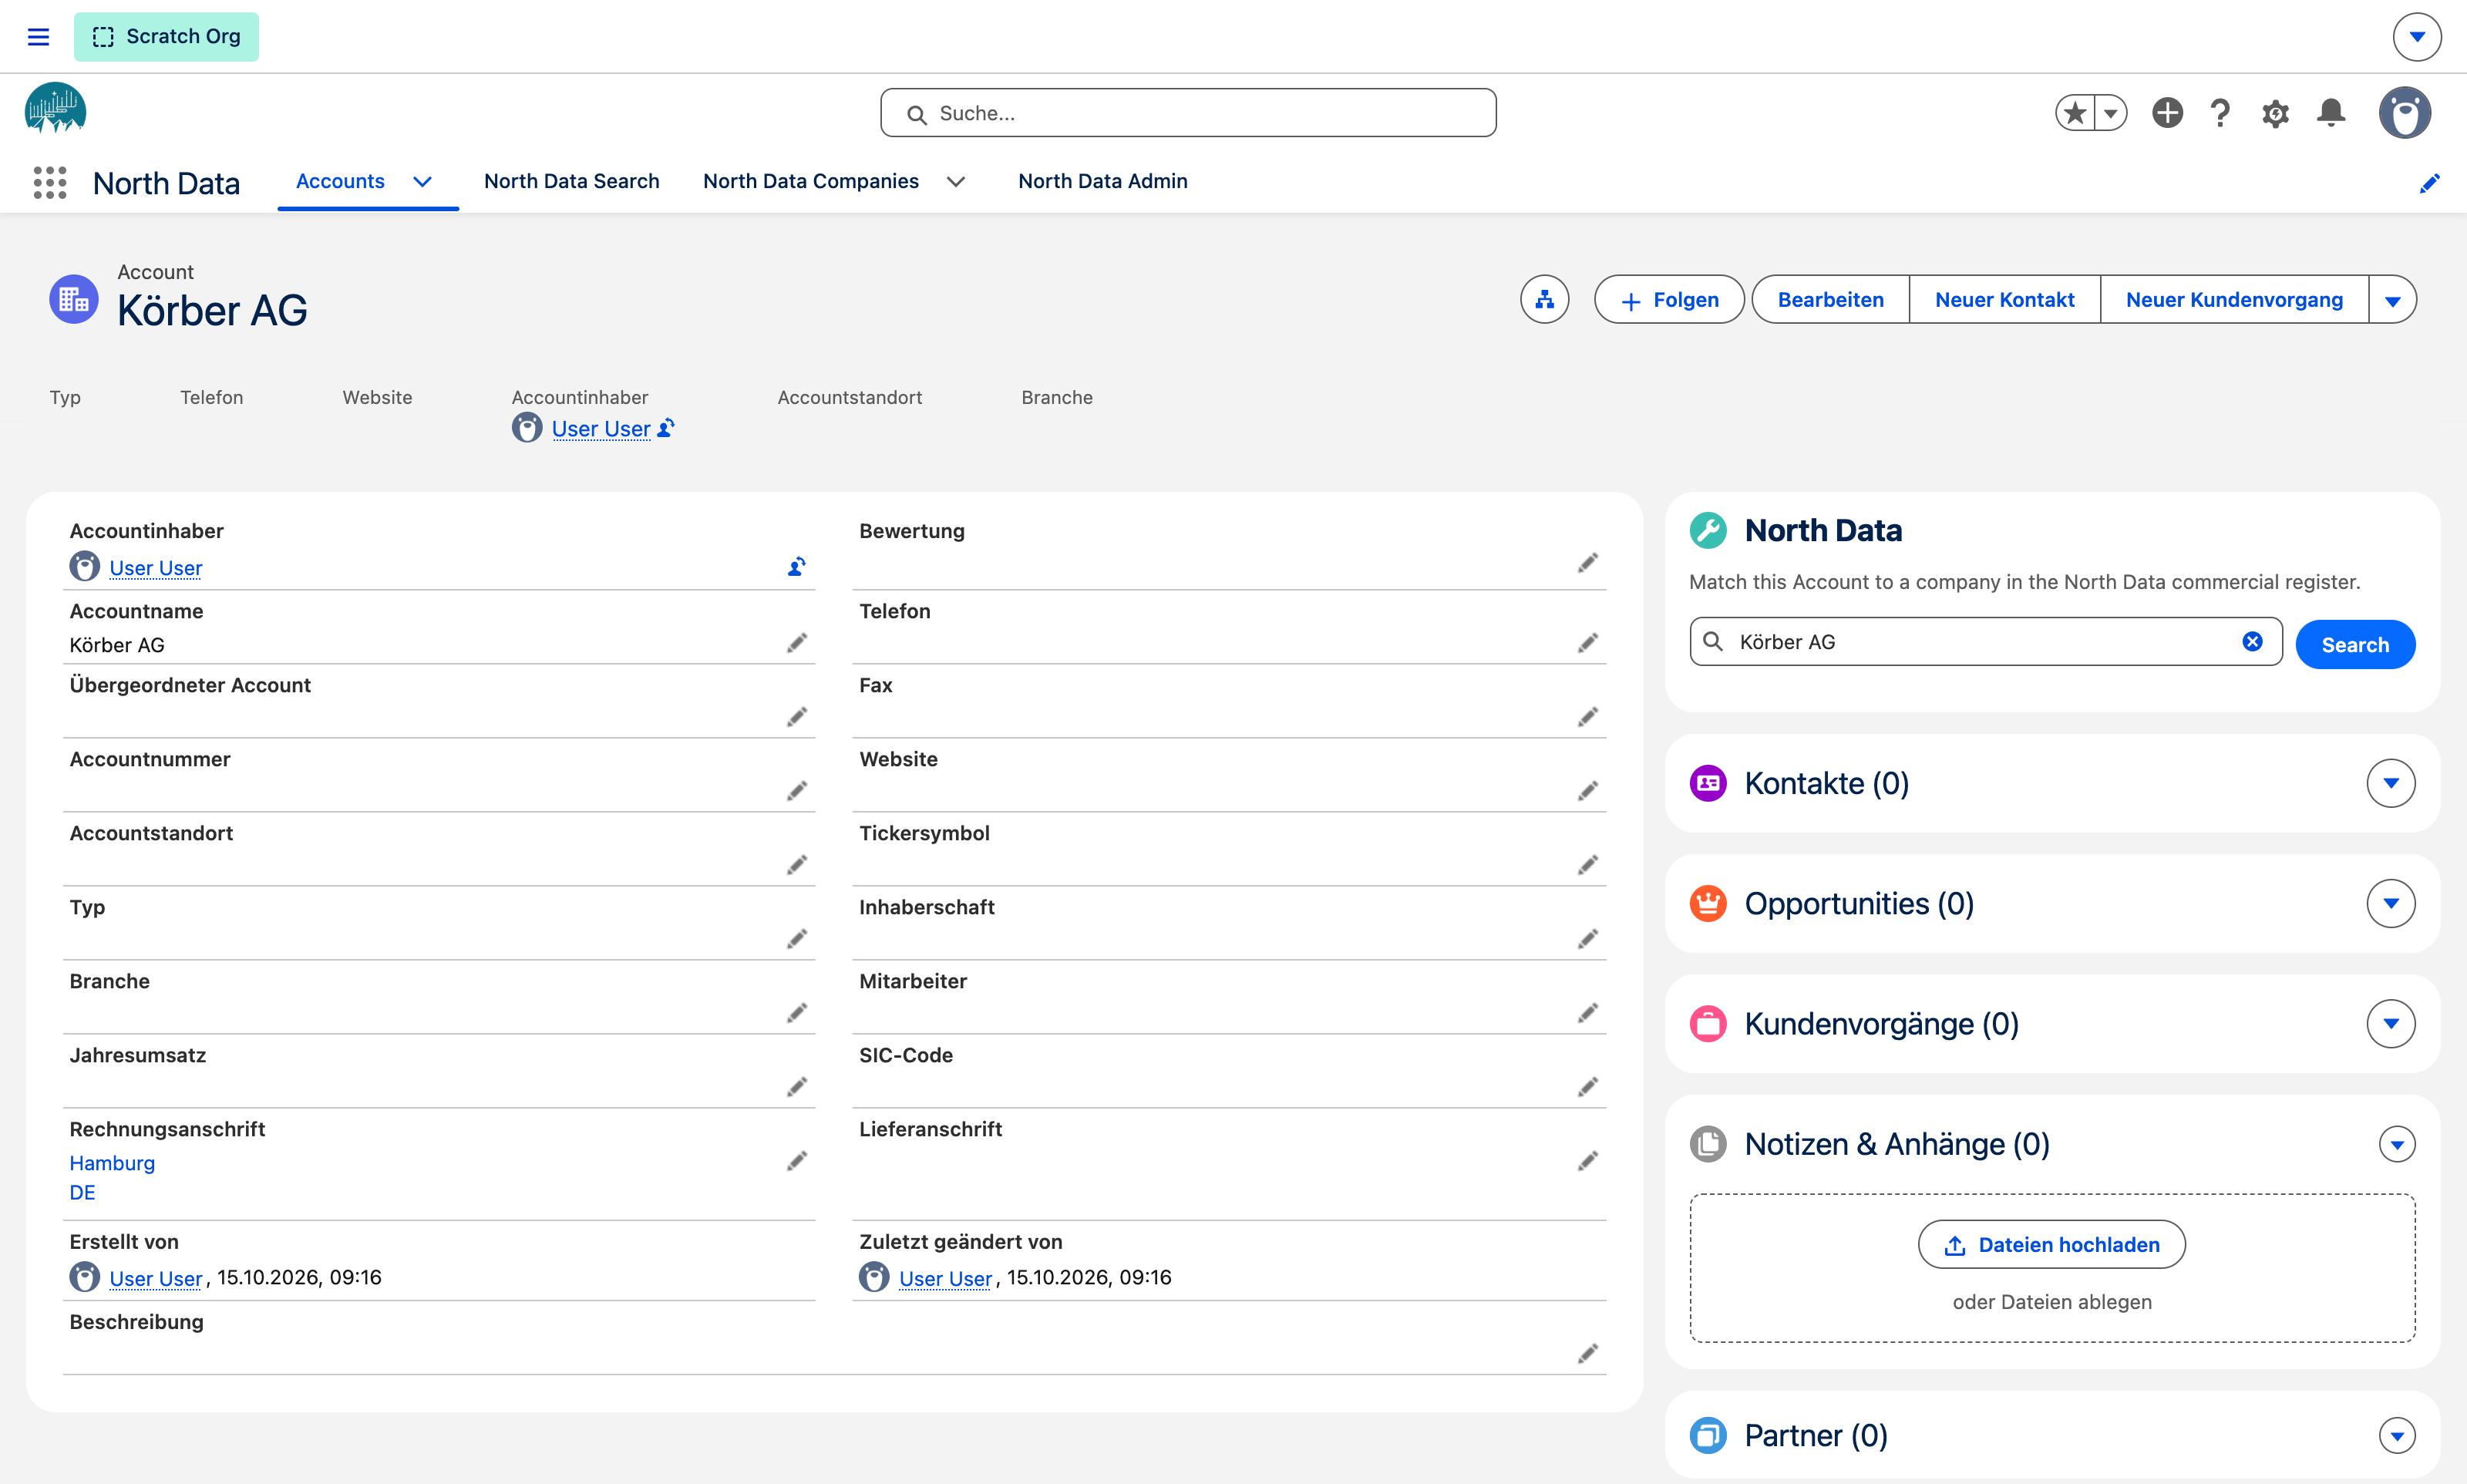The width and height of the screenshot is (2467, 1484).
Task: Expand the Accounts tab dropdown chevron
Action: (x=422, y=182)
